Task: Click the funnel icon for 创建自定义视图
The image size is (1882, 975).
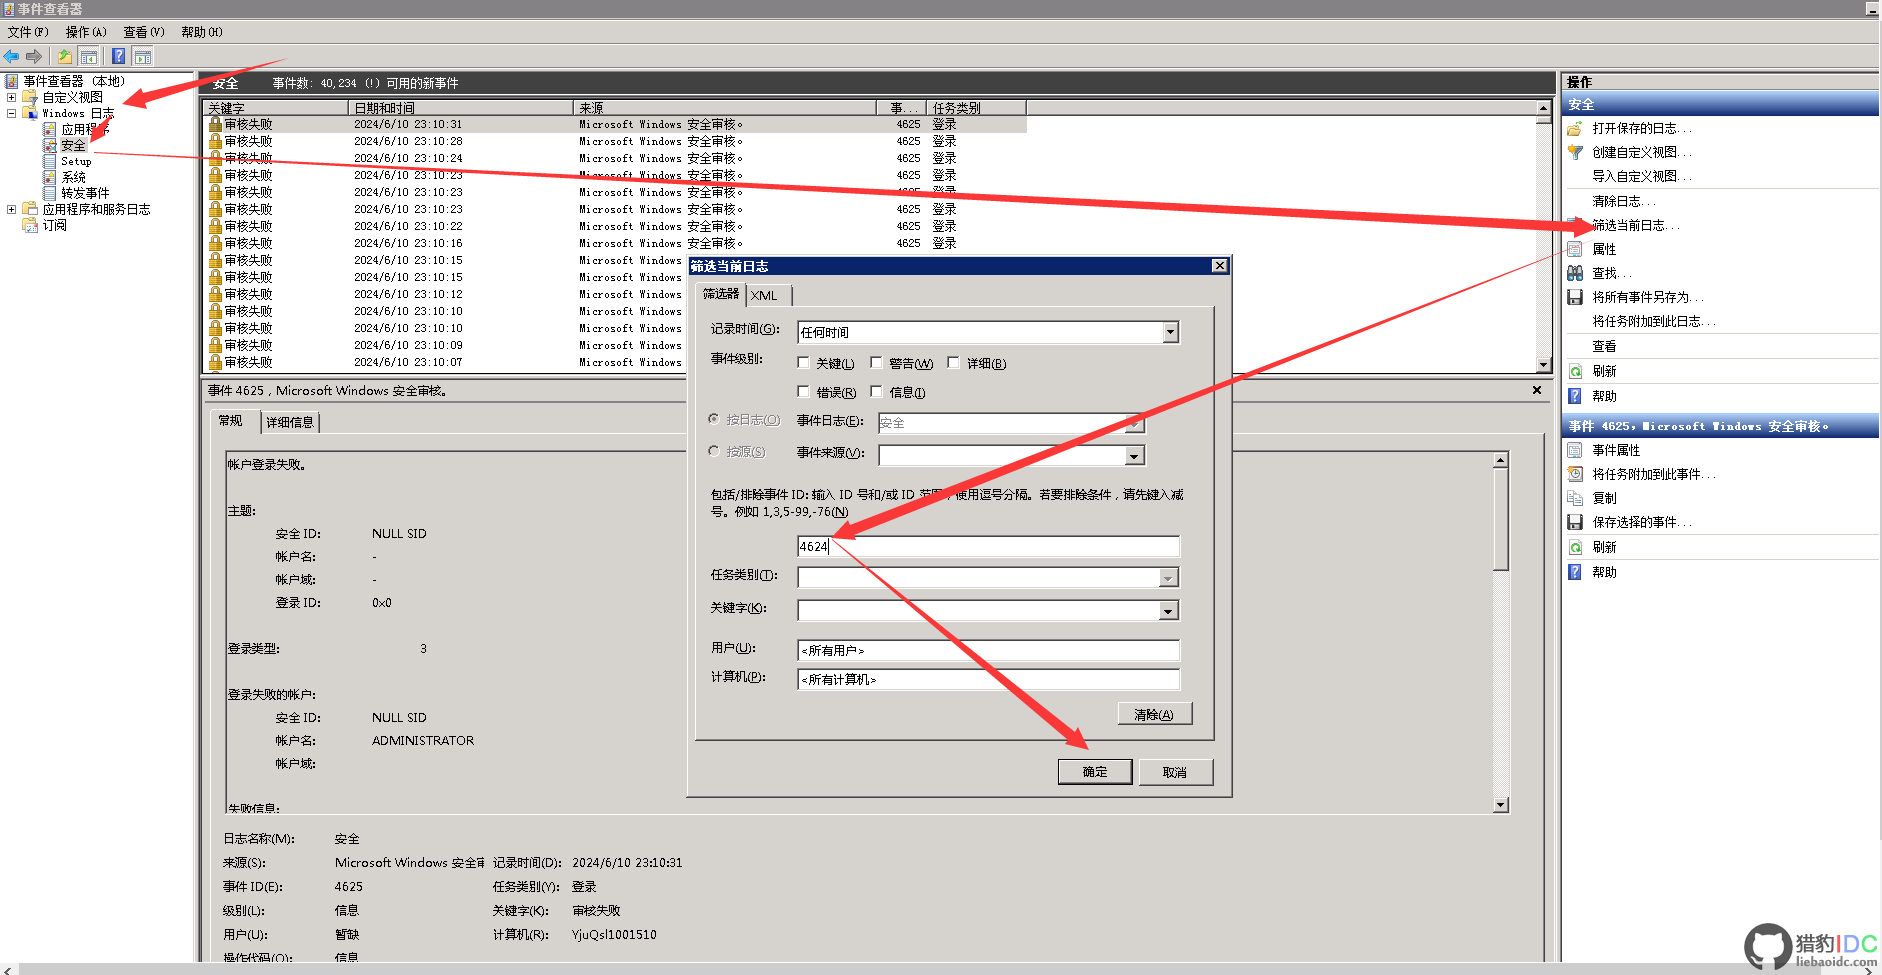Action: (1575, 152)
